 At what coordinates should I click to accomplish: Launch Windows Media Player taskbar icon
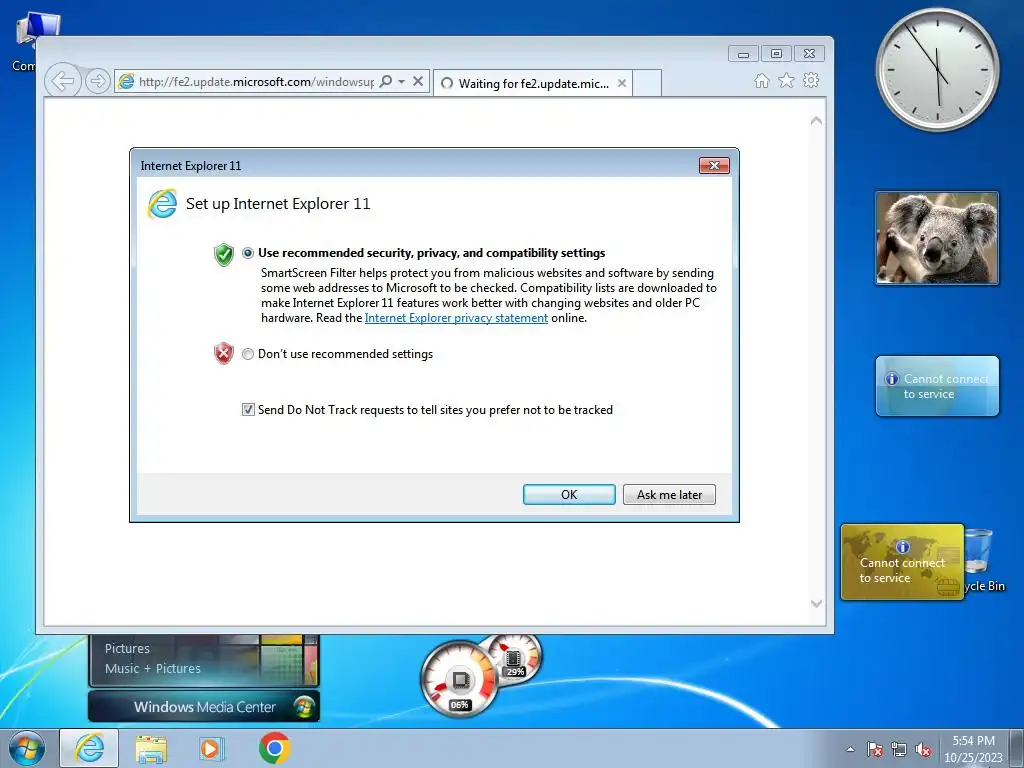click(212, 748)
